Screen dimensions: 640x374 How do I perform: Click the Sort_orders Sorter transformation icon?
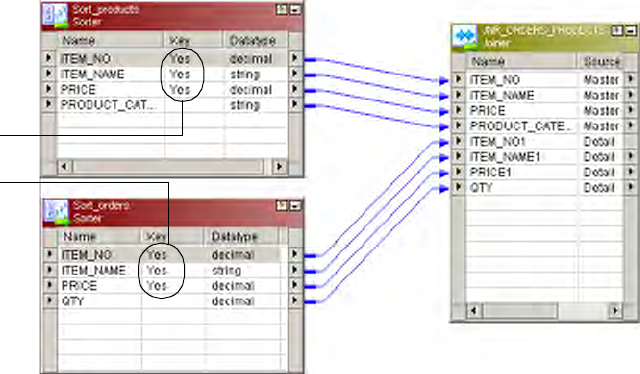(x=55, y=212)
